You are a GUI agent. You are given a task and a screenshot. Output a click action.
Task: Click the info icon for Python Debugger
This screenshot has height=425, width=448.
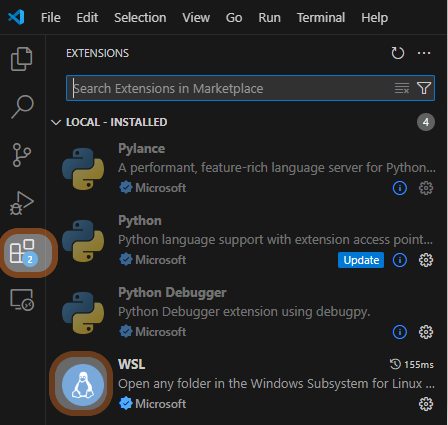tap(400, 332)
